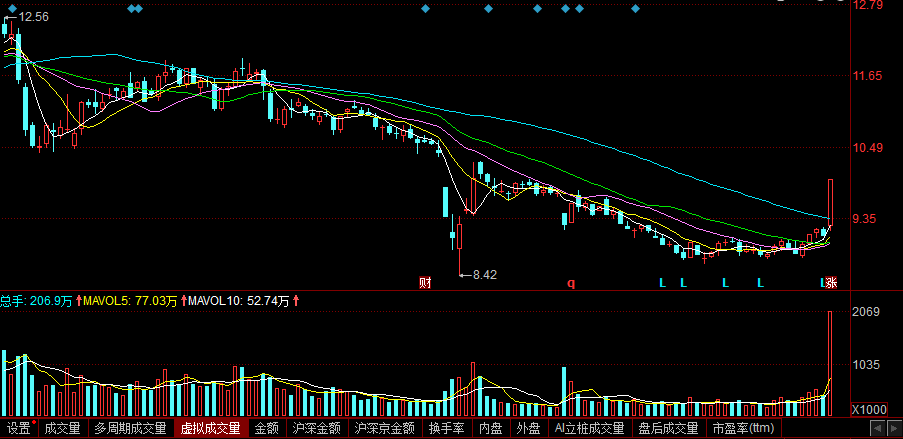This screenshot has width=903, height=439.
Task: Click the 1035 volume axis label
Action: 866,365
